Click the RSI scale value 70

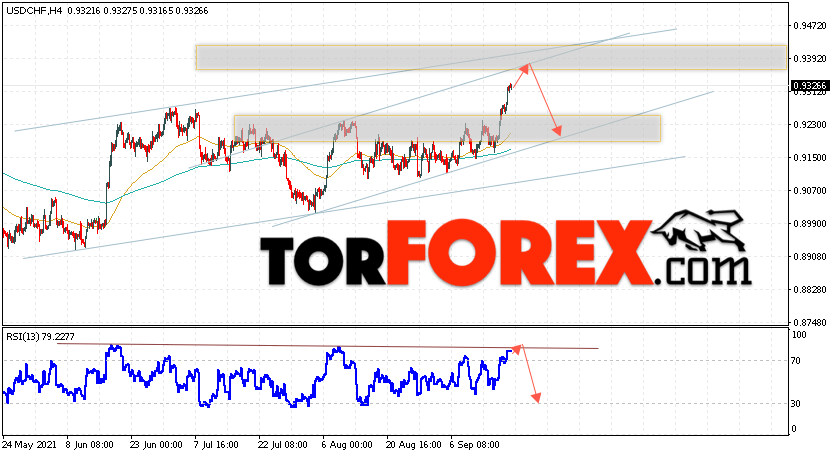[796, 361]
